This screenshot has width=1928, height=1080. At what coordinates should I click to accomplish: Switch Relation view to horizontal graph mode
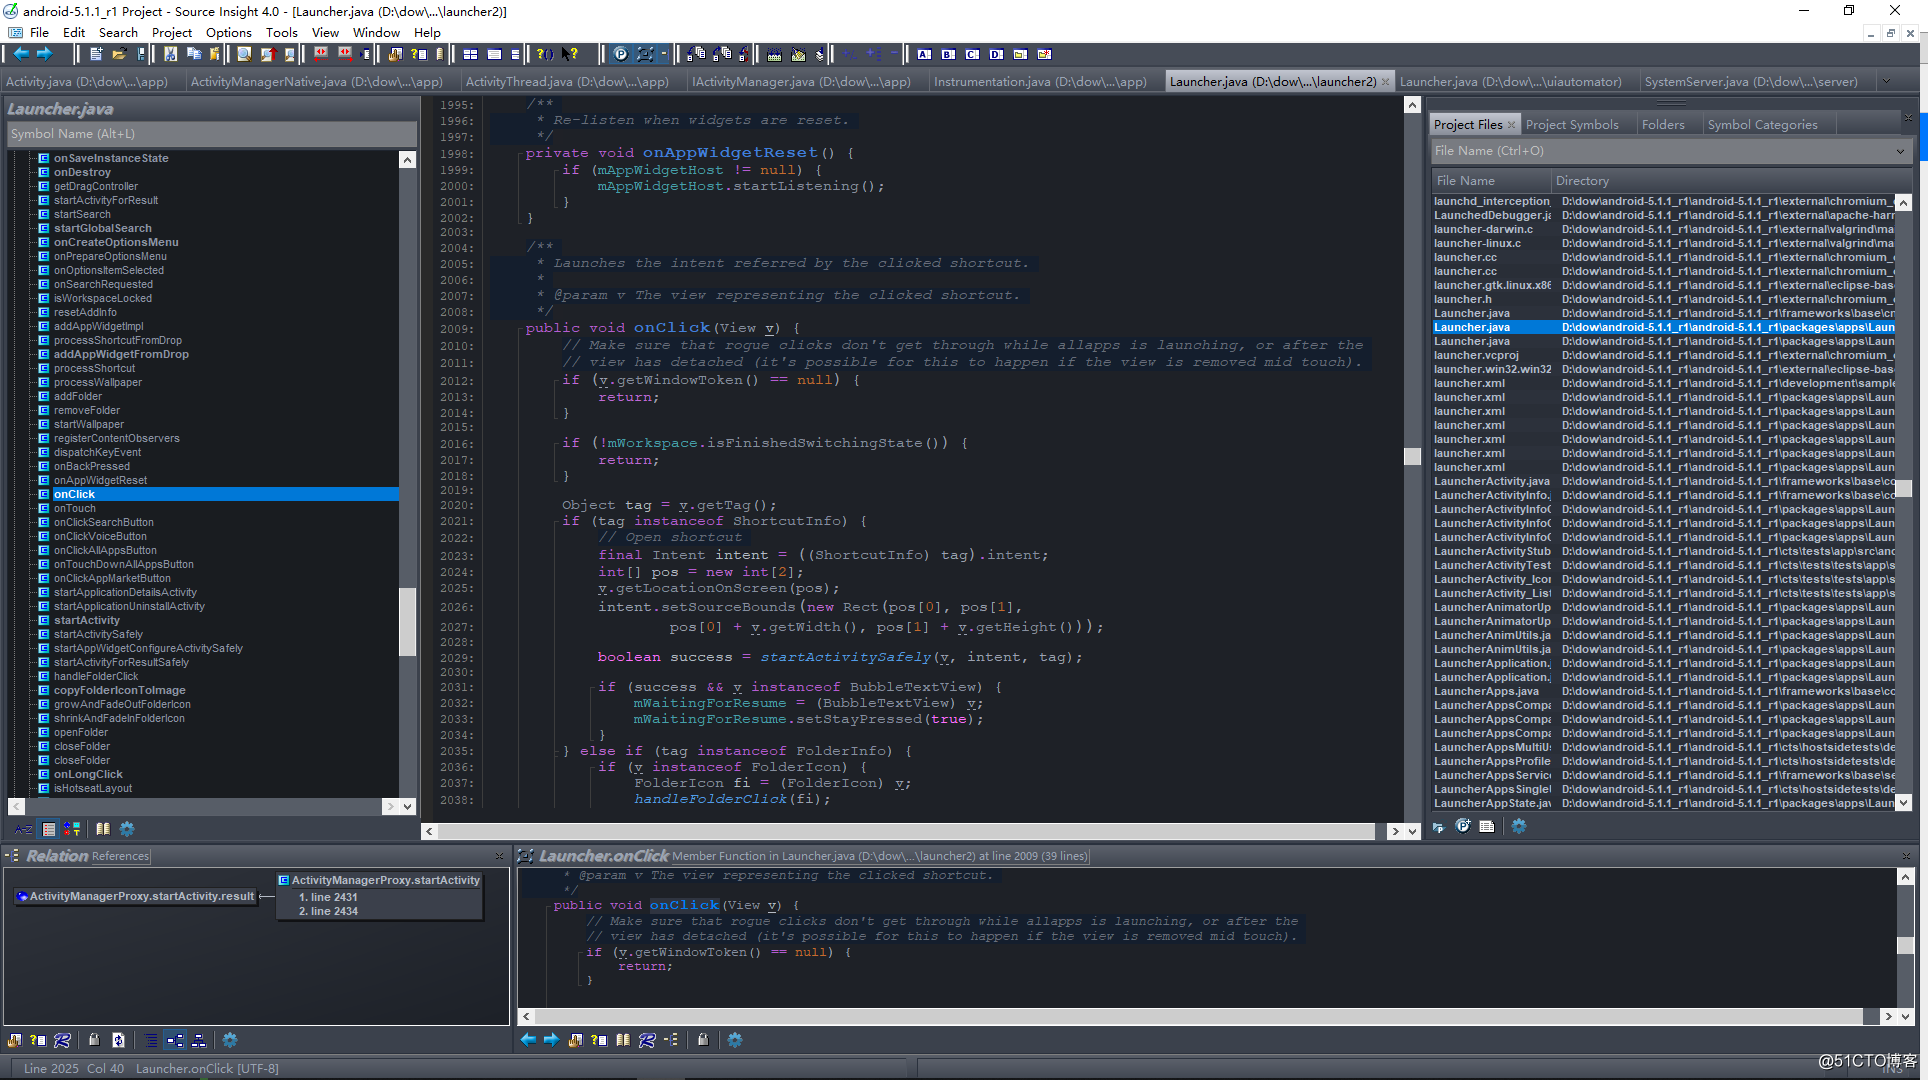tap(175, 1040)
